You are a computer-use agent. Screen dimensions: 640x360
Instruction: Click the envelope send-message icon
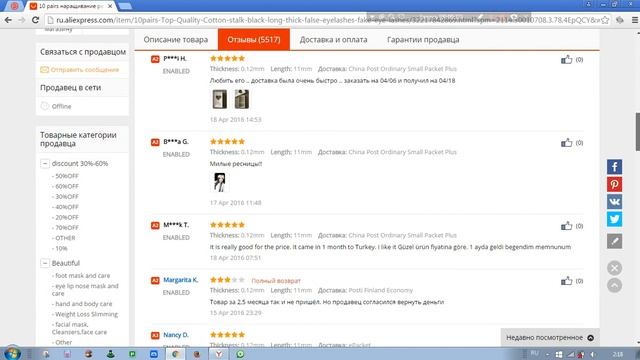[44, 70]
